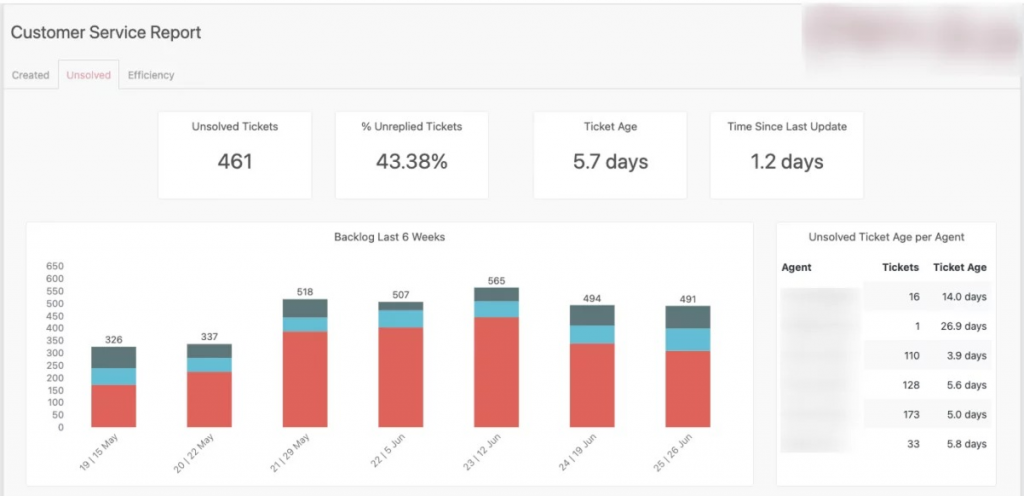This screenshot has width=1024, height=496.
Task: Select the blue segment of the 25 | 26 Jun bar
Action: (x=688, y=339)
